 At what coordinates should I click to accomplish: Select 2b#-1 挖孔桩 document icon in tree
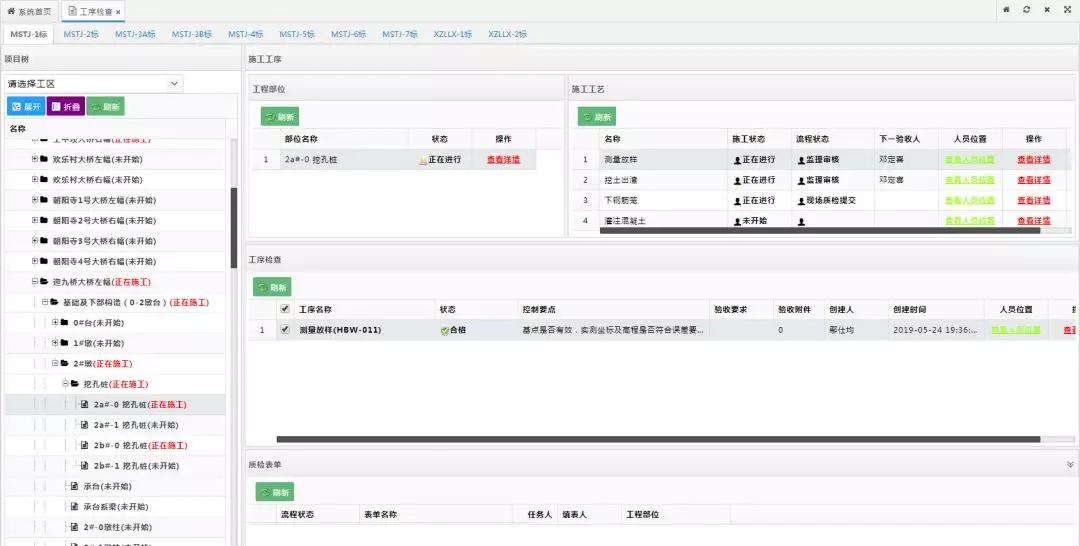(85, 465)
